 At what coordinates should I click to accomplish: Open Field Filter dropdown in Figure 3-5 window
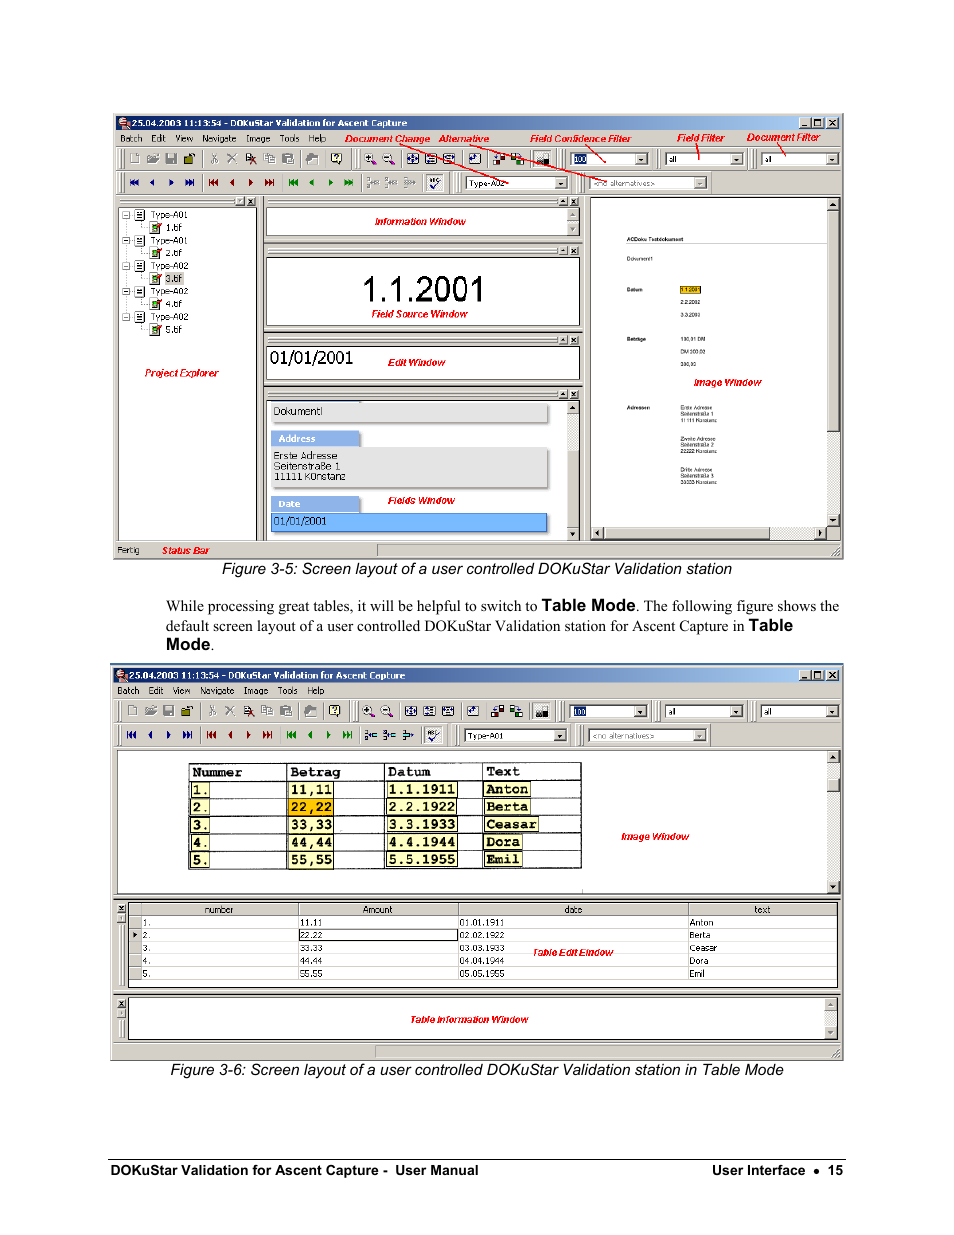[x=737, y=159]
